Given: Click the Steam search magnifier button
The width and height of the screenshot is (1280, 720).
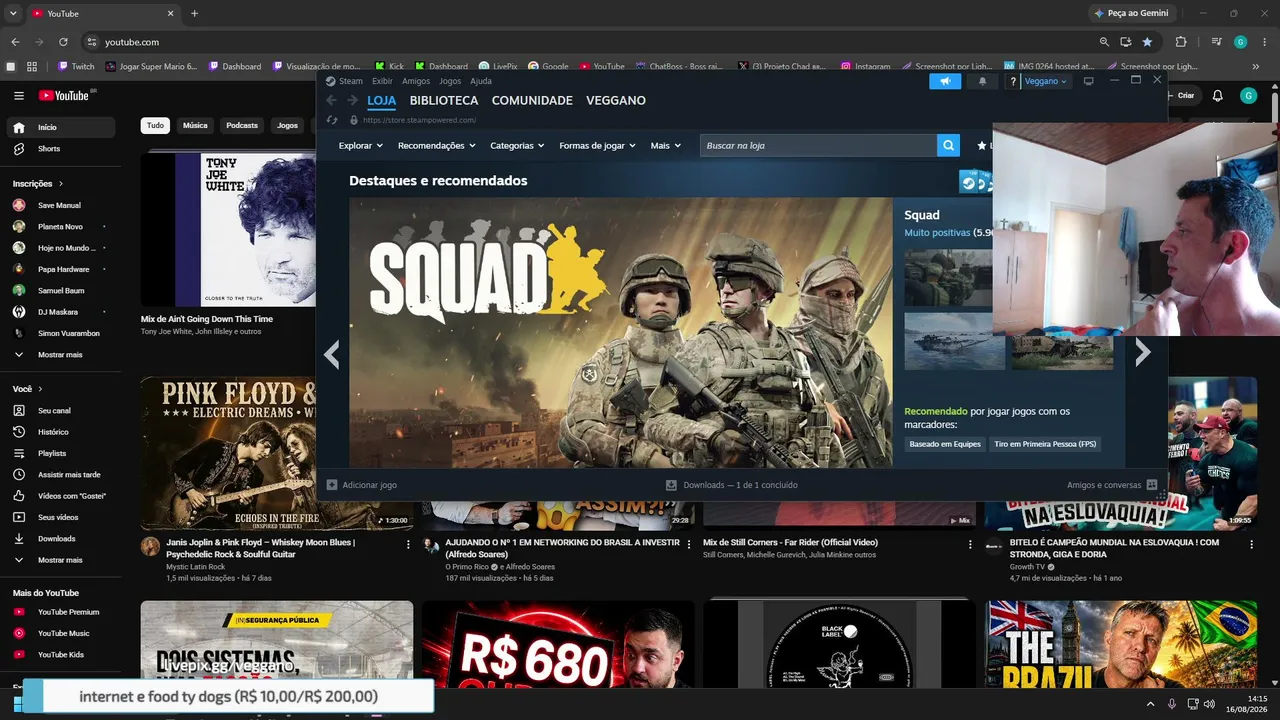Looking at the screenshot, I should tap(948, 146).
